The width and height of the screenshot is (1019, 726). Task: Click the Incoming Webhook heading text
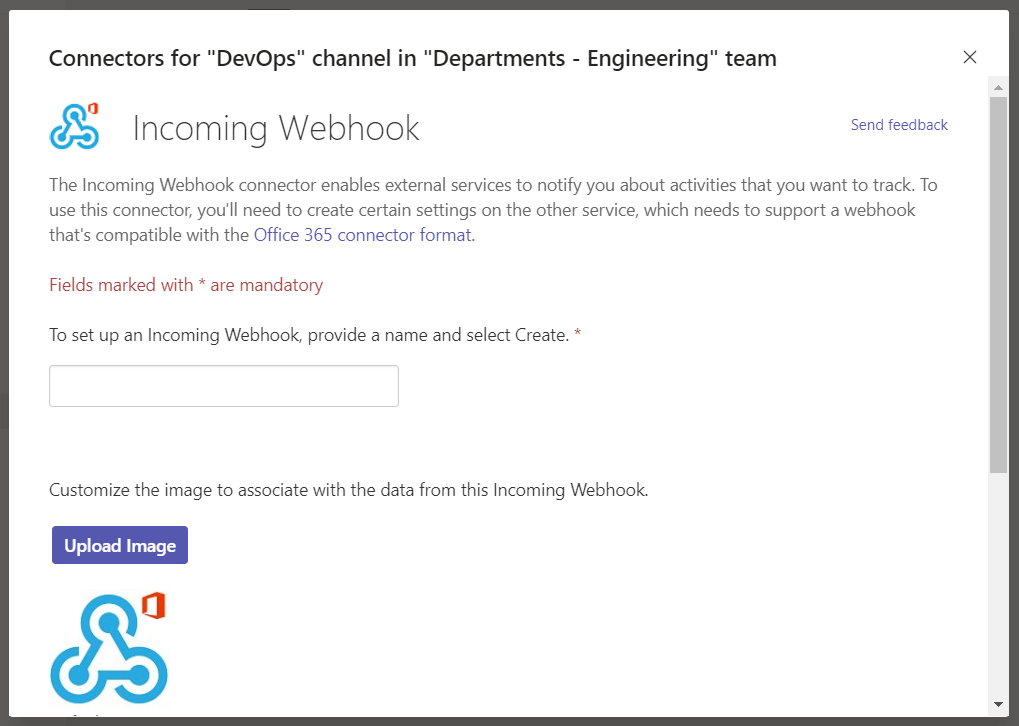(x=276, y=127)
